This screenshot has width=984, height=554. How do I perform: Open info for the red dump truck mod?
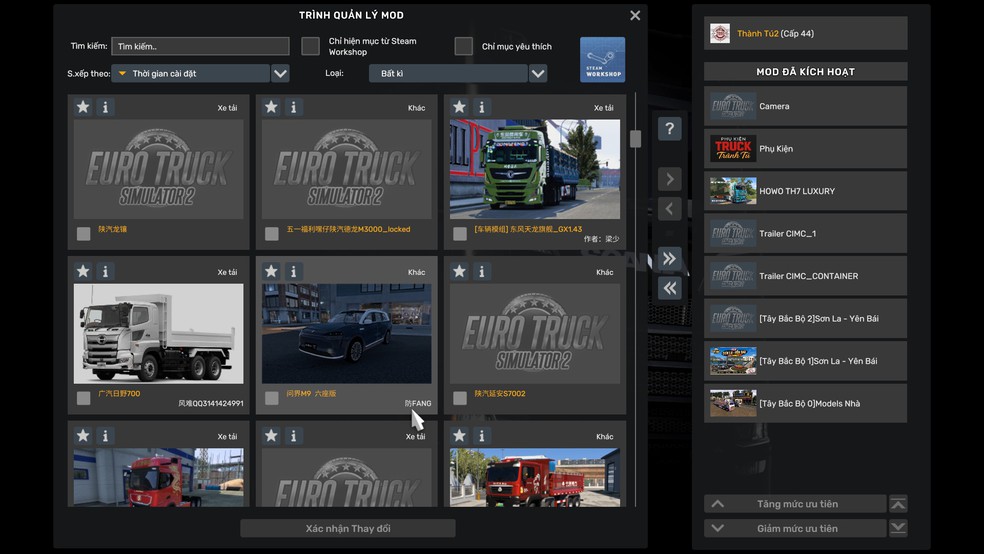(x=482, y=436)
